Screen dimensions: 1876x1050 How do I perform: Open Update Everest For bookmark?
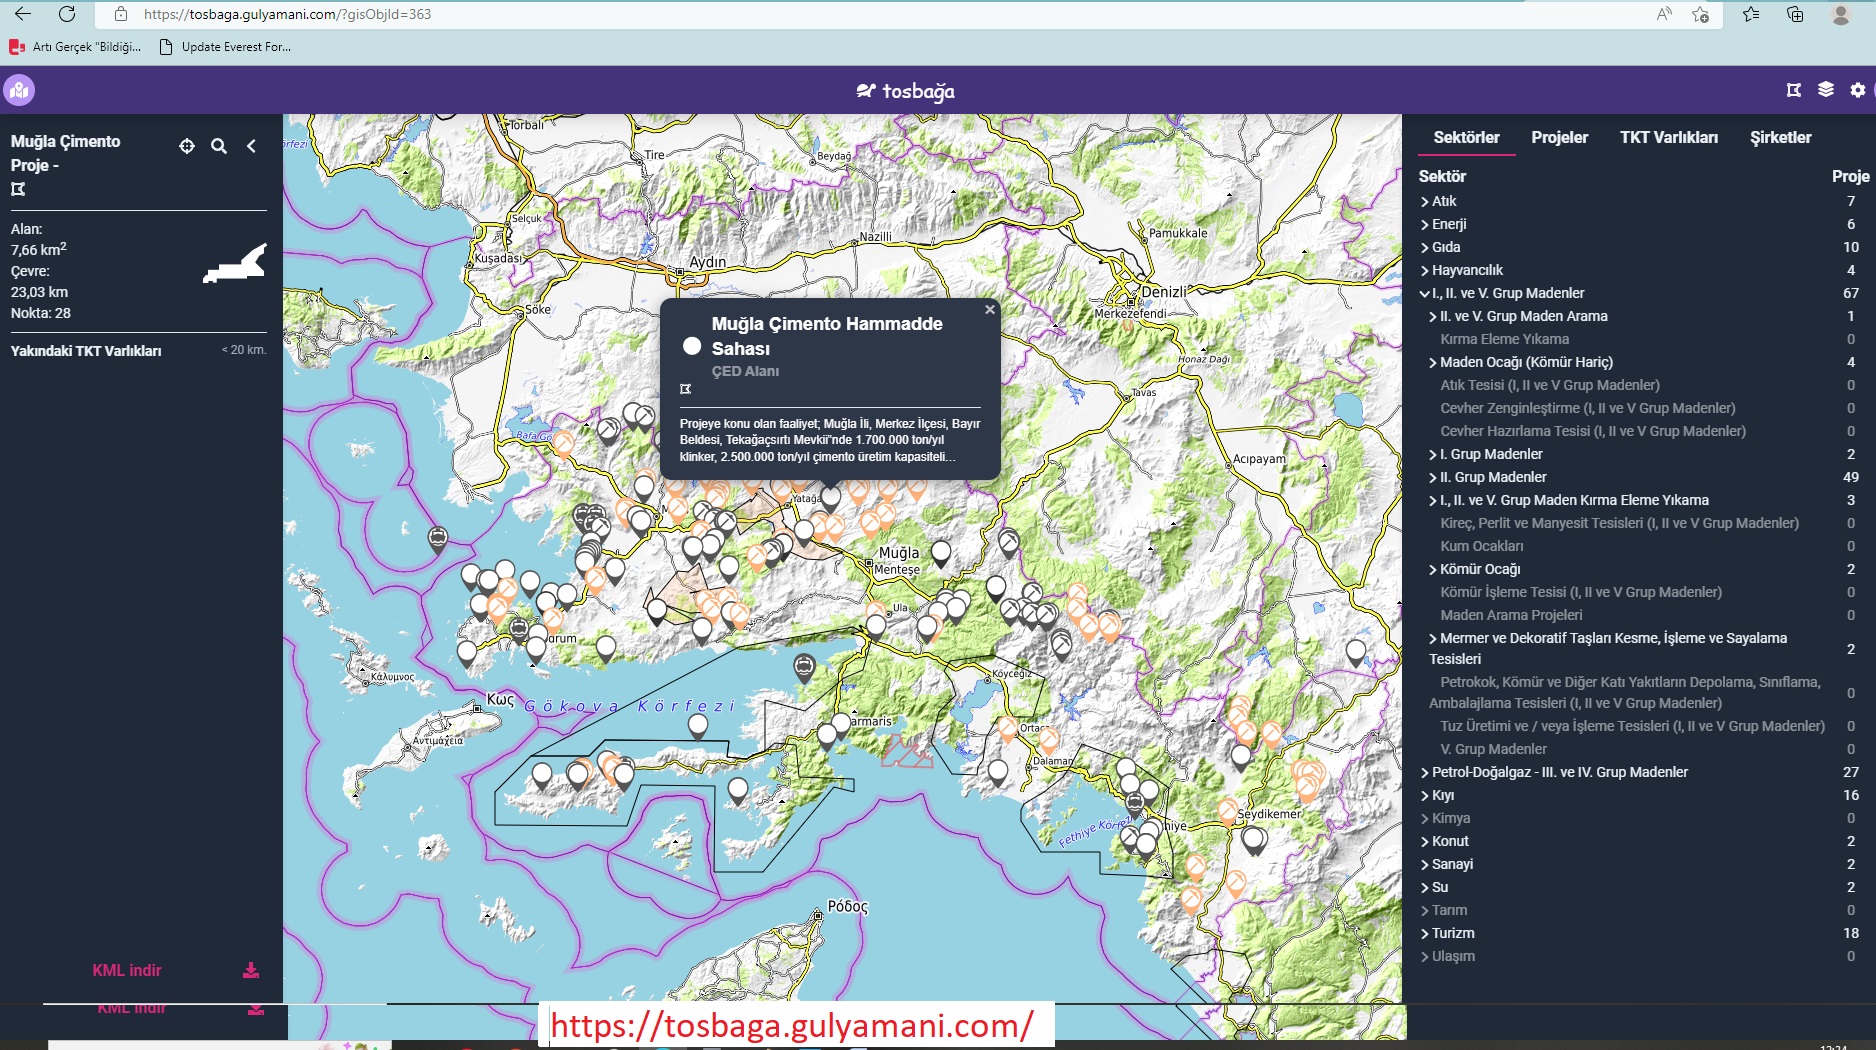pos(226,46)
